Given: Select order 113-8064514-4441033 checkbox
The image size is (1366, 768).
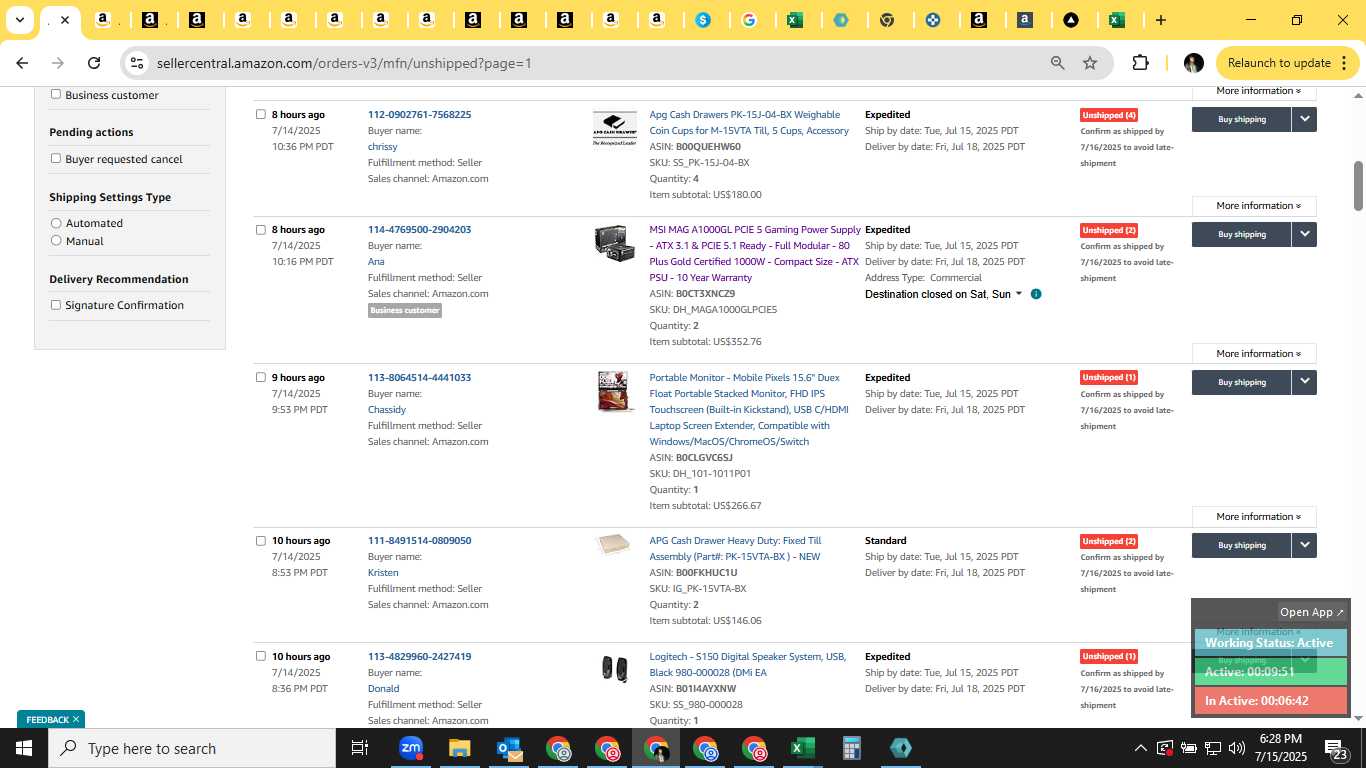Looking at the screenshot, I should (x=261, y=377).
